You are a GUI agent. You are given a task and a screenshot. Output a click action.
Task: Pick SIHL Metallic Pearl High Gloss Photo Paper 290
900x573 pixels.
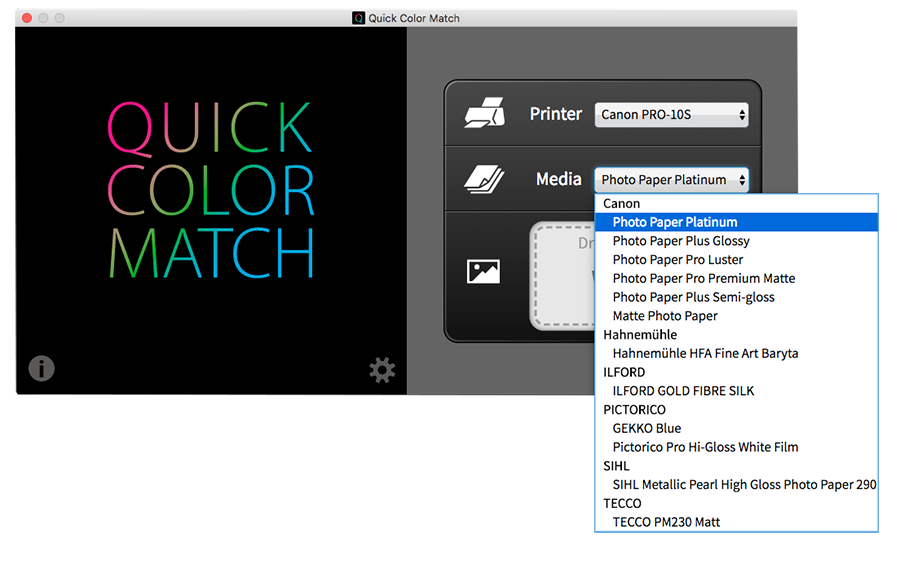736,485
